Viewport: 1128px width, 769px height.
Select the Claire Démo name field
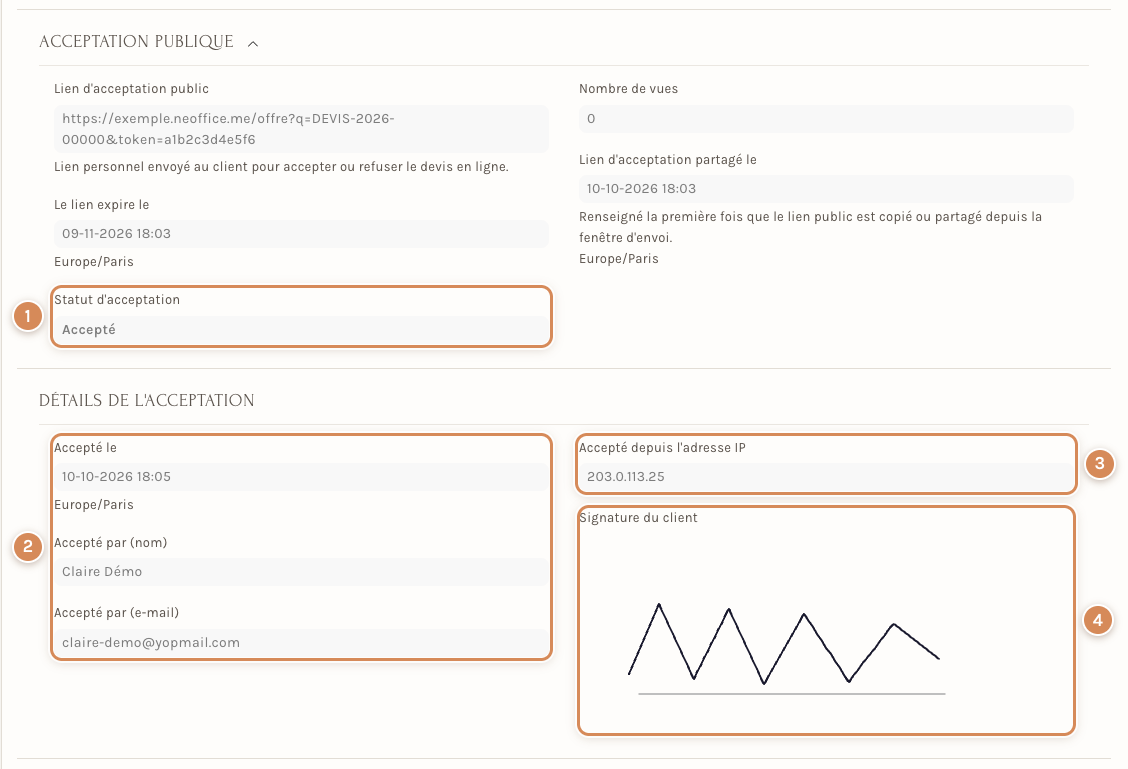tap(301, 571)
